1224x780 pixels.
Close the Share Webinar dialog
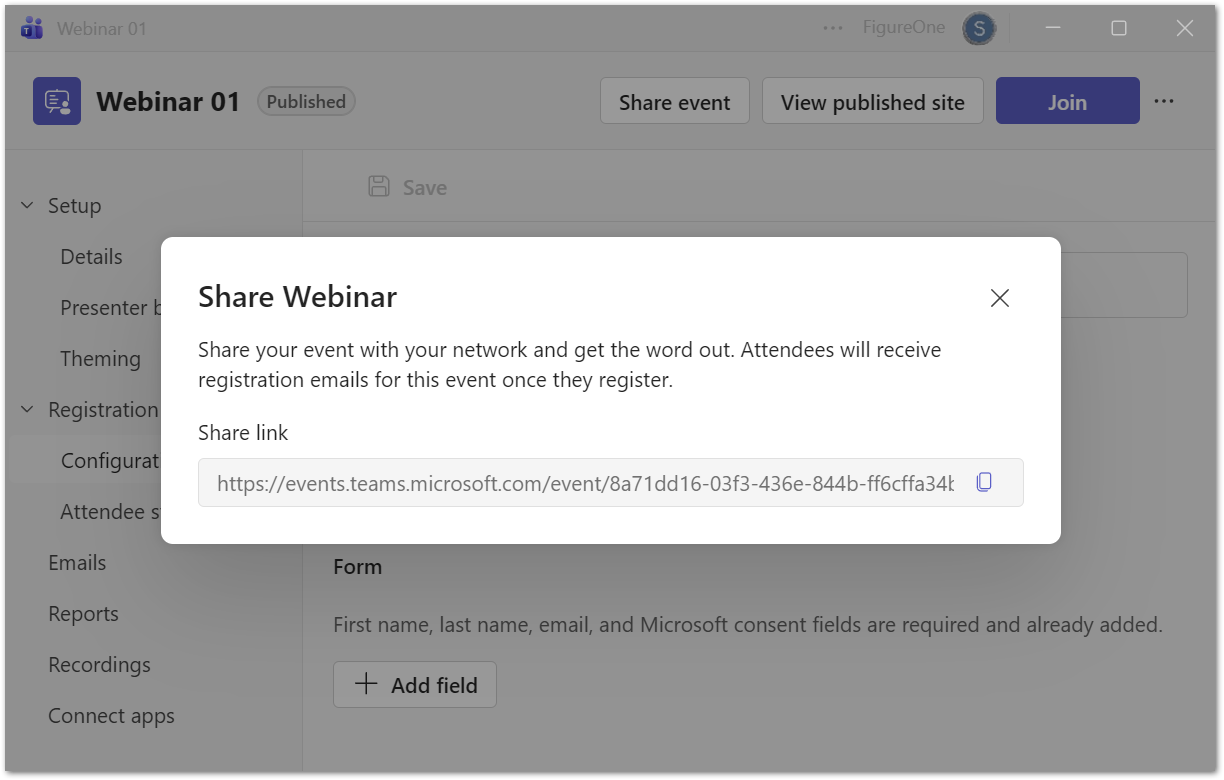[999, 298]
